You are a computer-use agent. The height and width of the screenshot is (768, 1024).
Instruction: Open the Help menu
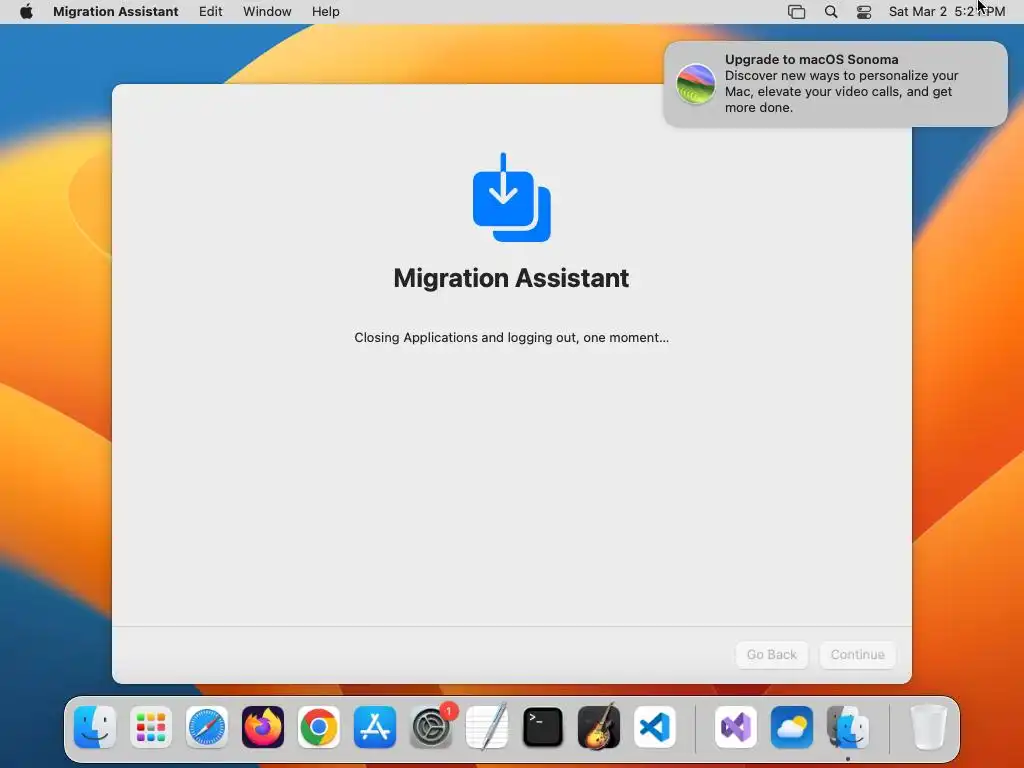(x=325, y=12)
